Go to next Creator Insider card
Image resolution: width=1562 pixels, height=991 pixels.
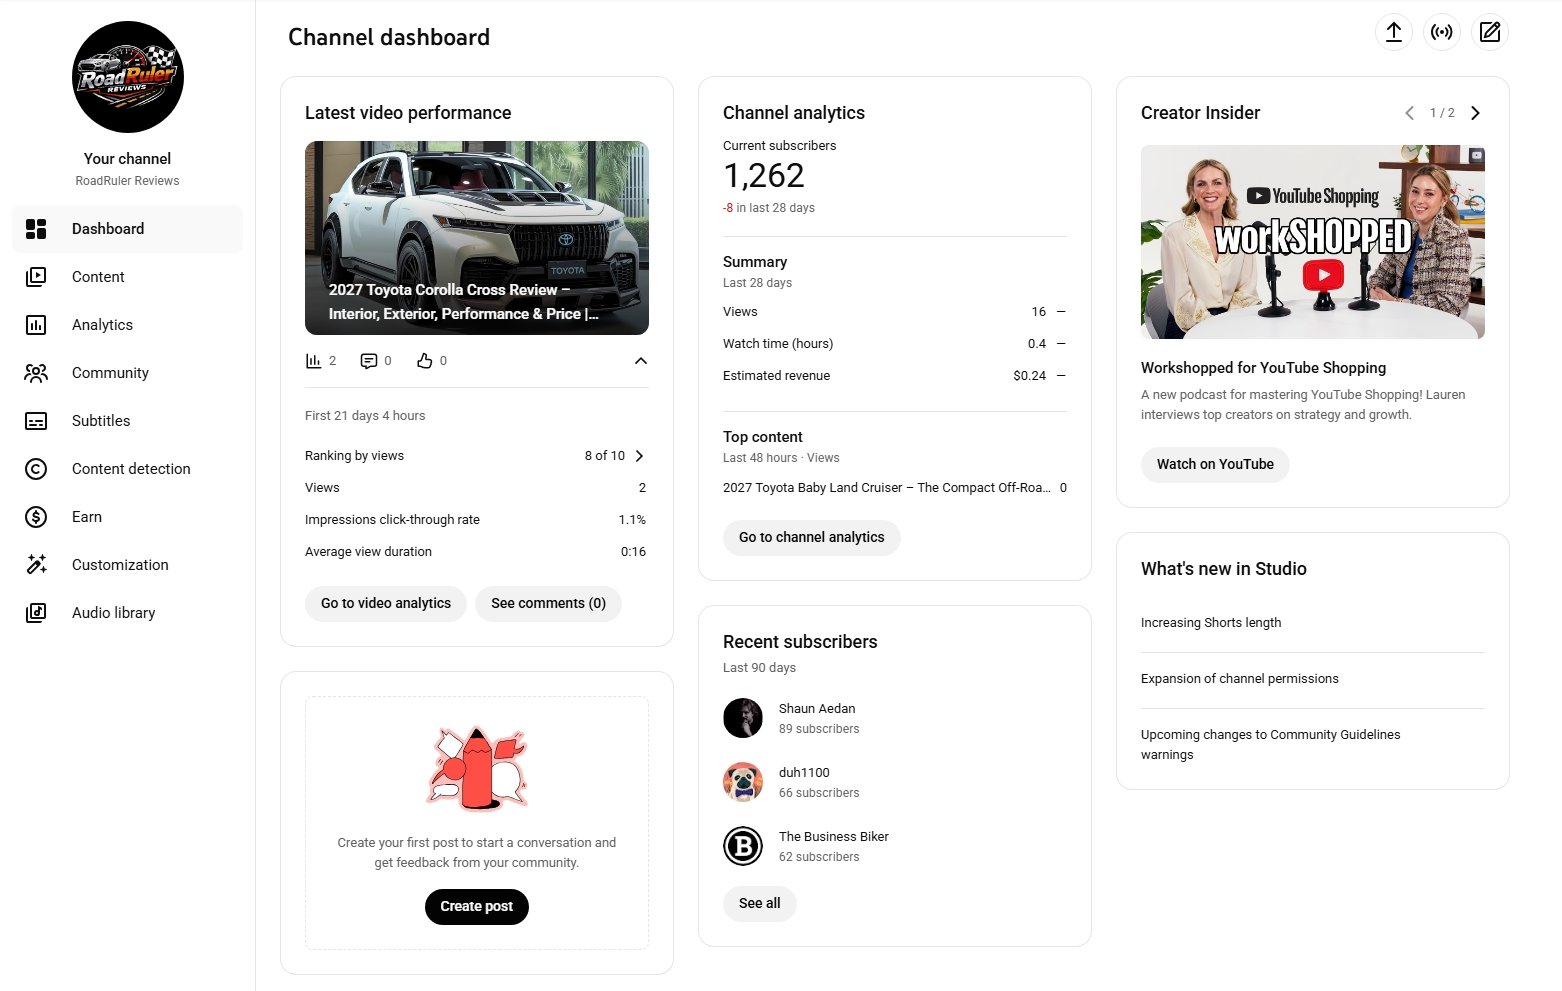(x=1475, y=113)
